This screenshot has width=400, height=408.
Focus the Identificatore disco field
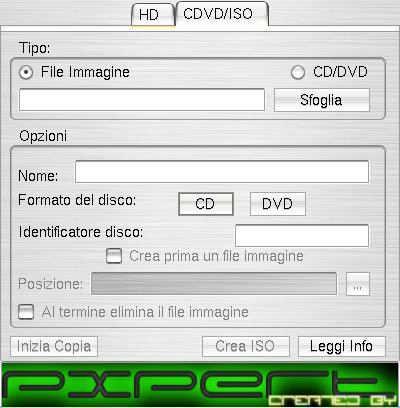(302, 236)
